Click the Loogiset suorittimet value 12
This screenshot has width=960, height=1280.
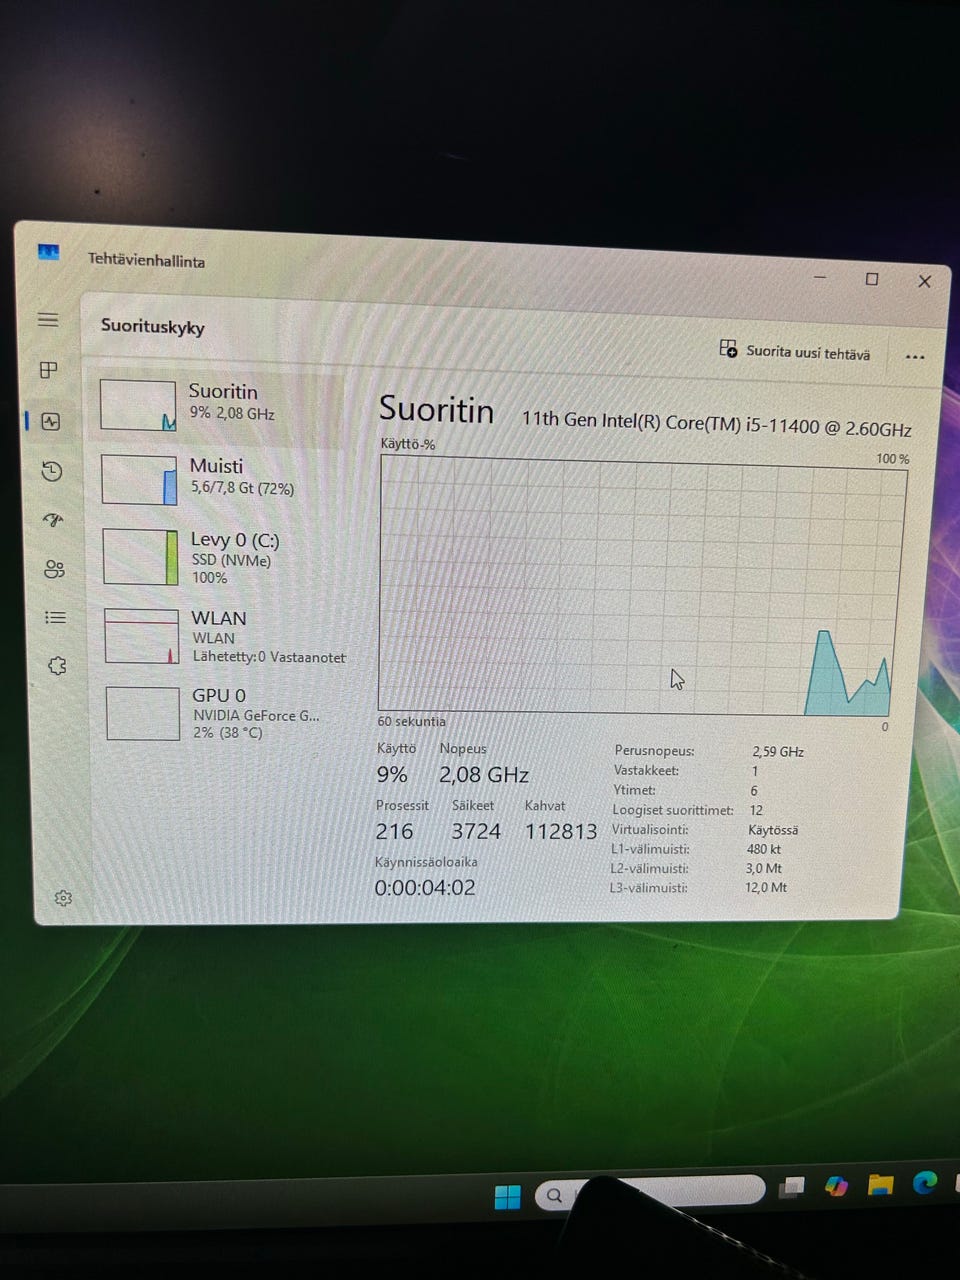click(x=756, y=810)
